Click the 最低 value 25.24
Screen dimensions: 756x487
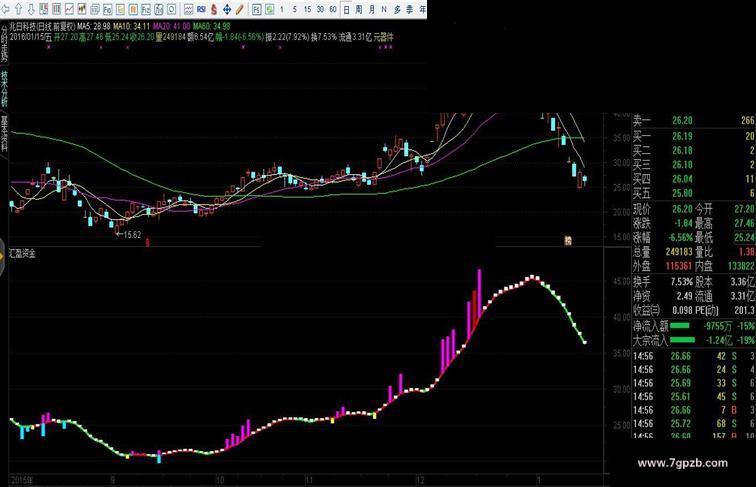click(x=744, y=238)
